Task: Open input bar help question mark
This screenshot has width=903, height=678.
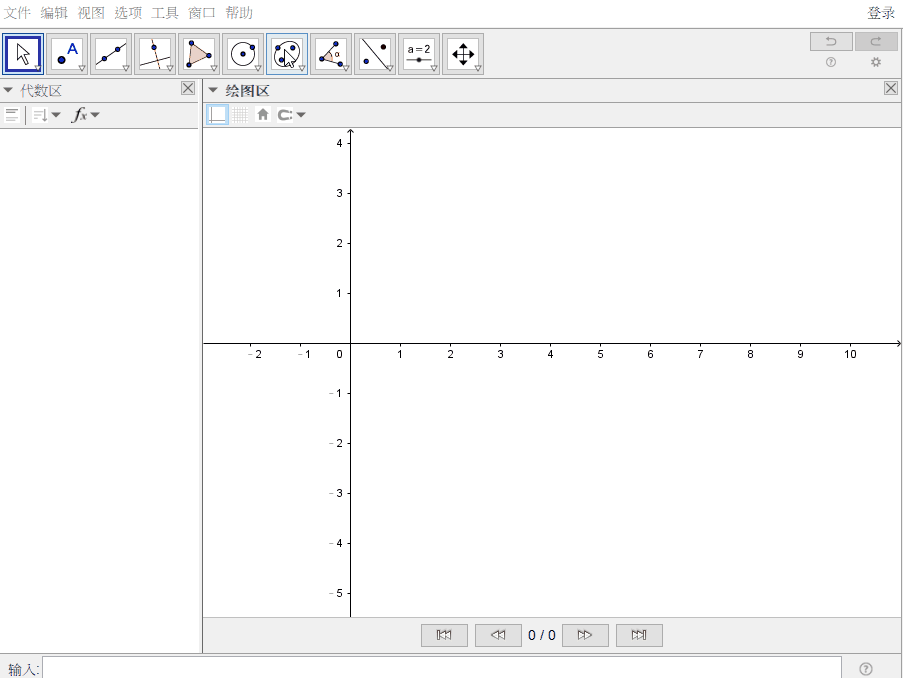Action: [x=866, y=669]
